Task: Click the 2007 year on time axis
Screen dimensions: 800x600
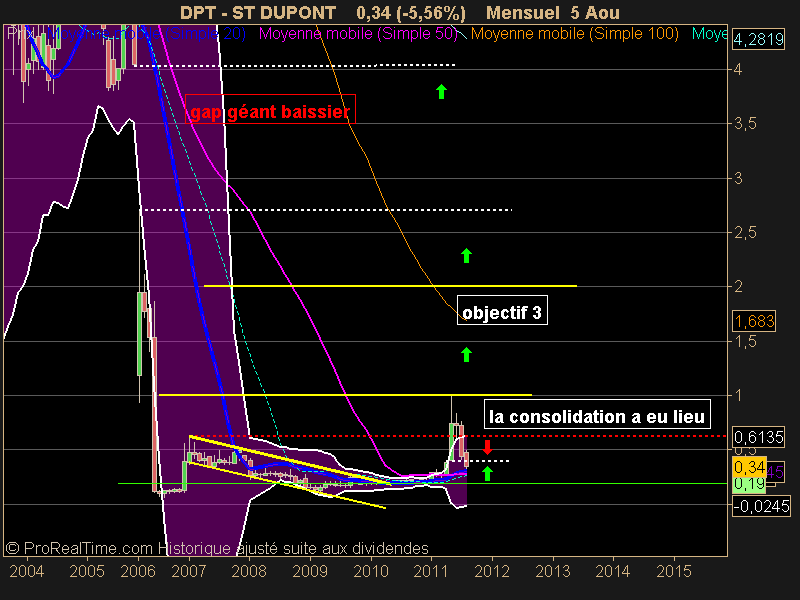Action: tap(188, 571)
